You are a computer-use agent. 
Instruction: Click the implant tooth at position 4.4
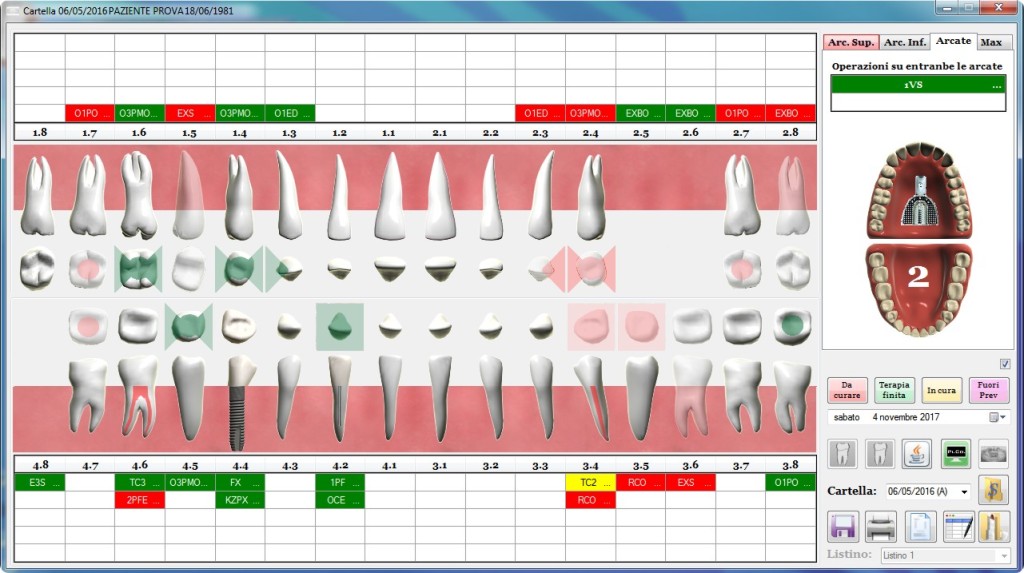coord(239,400)
